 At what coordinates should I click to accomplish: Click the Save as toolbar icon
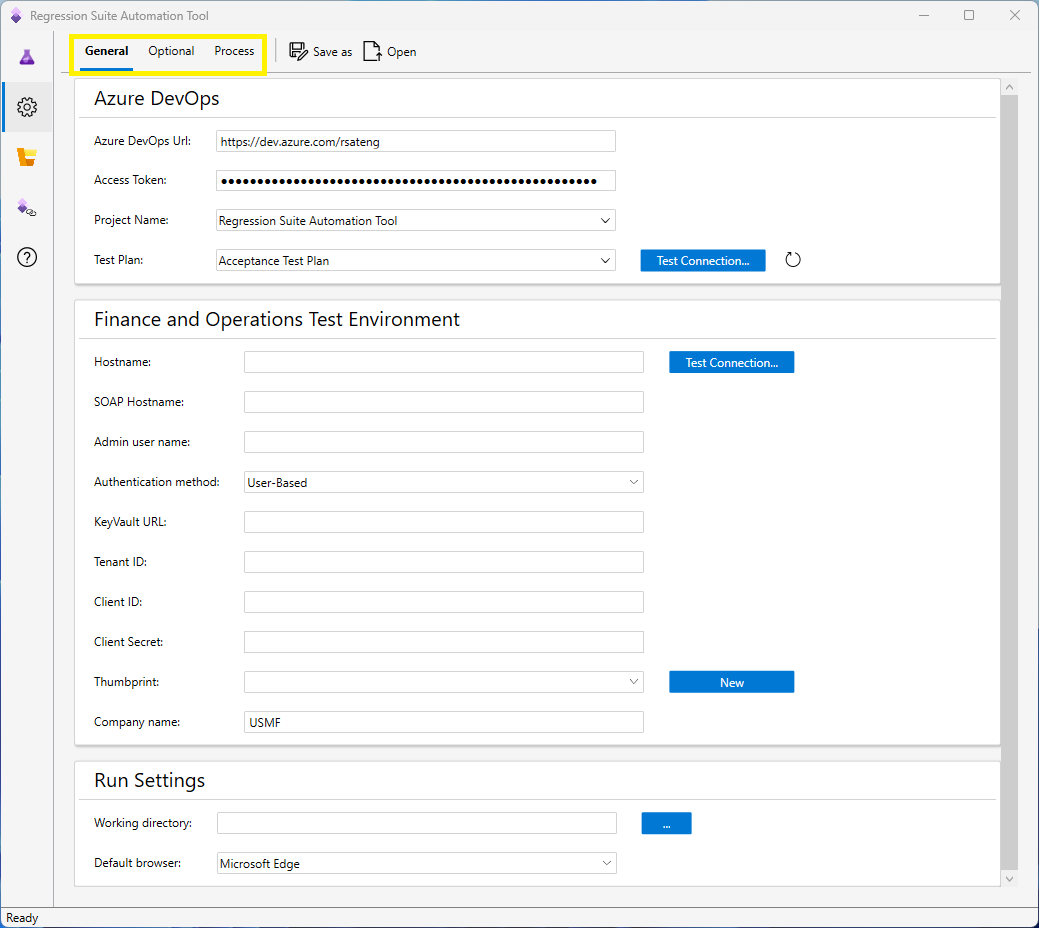(x=320, y=51)
